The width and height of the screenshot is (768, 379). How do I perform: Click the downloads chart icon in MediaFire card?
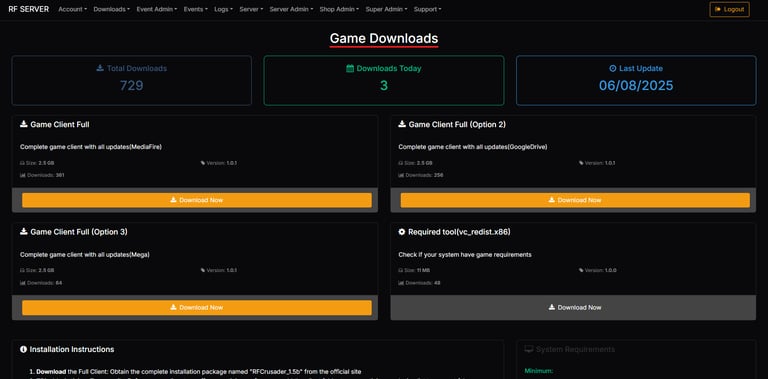coord(22,175)
